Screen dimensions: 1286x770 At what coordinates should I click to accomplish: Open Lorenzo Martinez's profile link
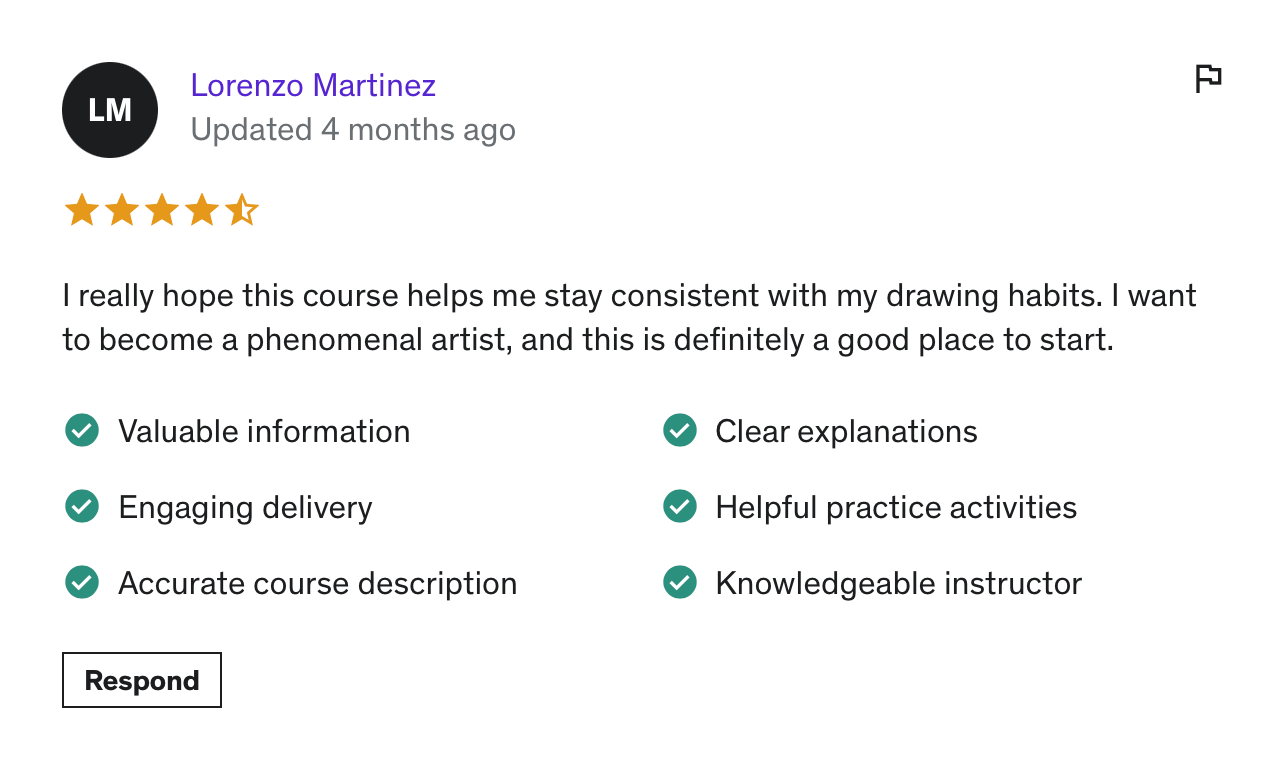[313, 86]
